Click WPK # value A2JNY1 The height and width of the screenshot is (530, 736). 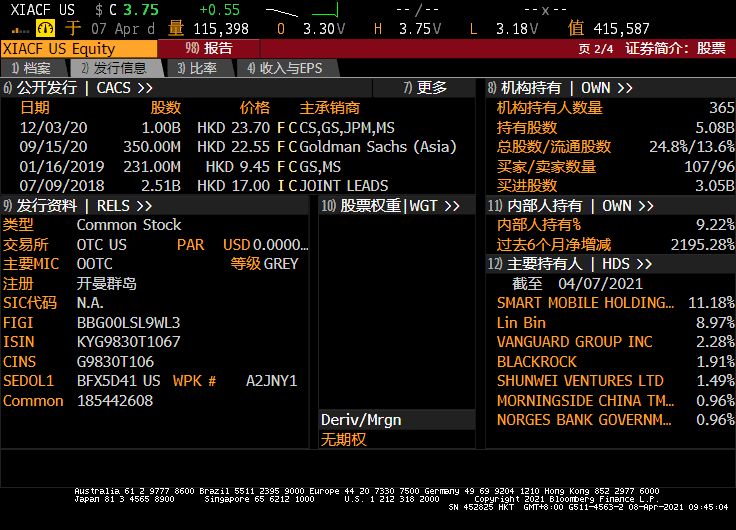tap(271, 381)
